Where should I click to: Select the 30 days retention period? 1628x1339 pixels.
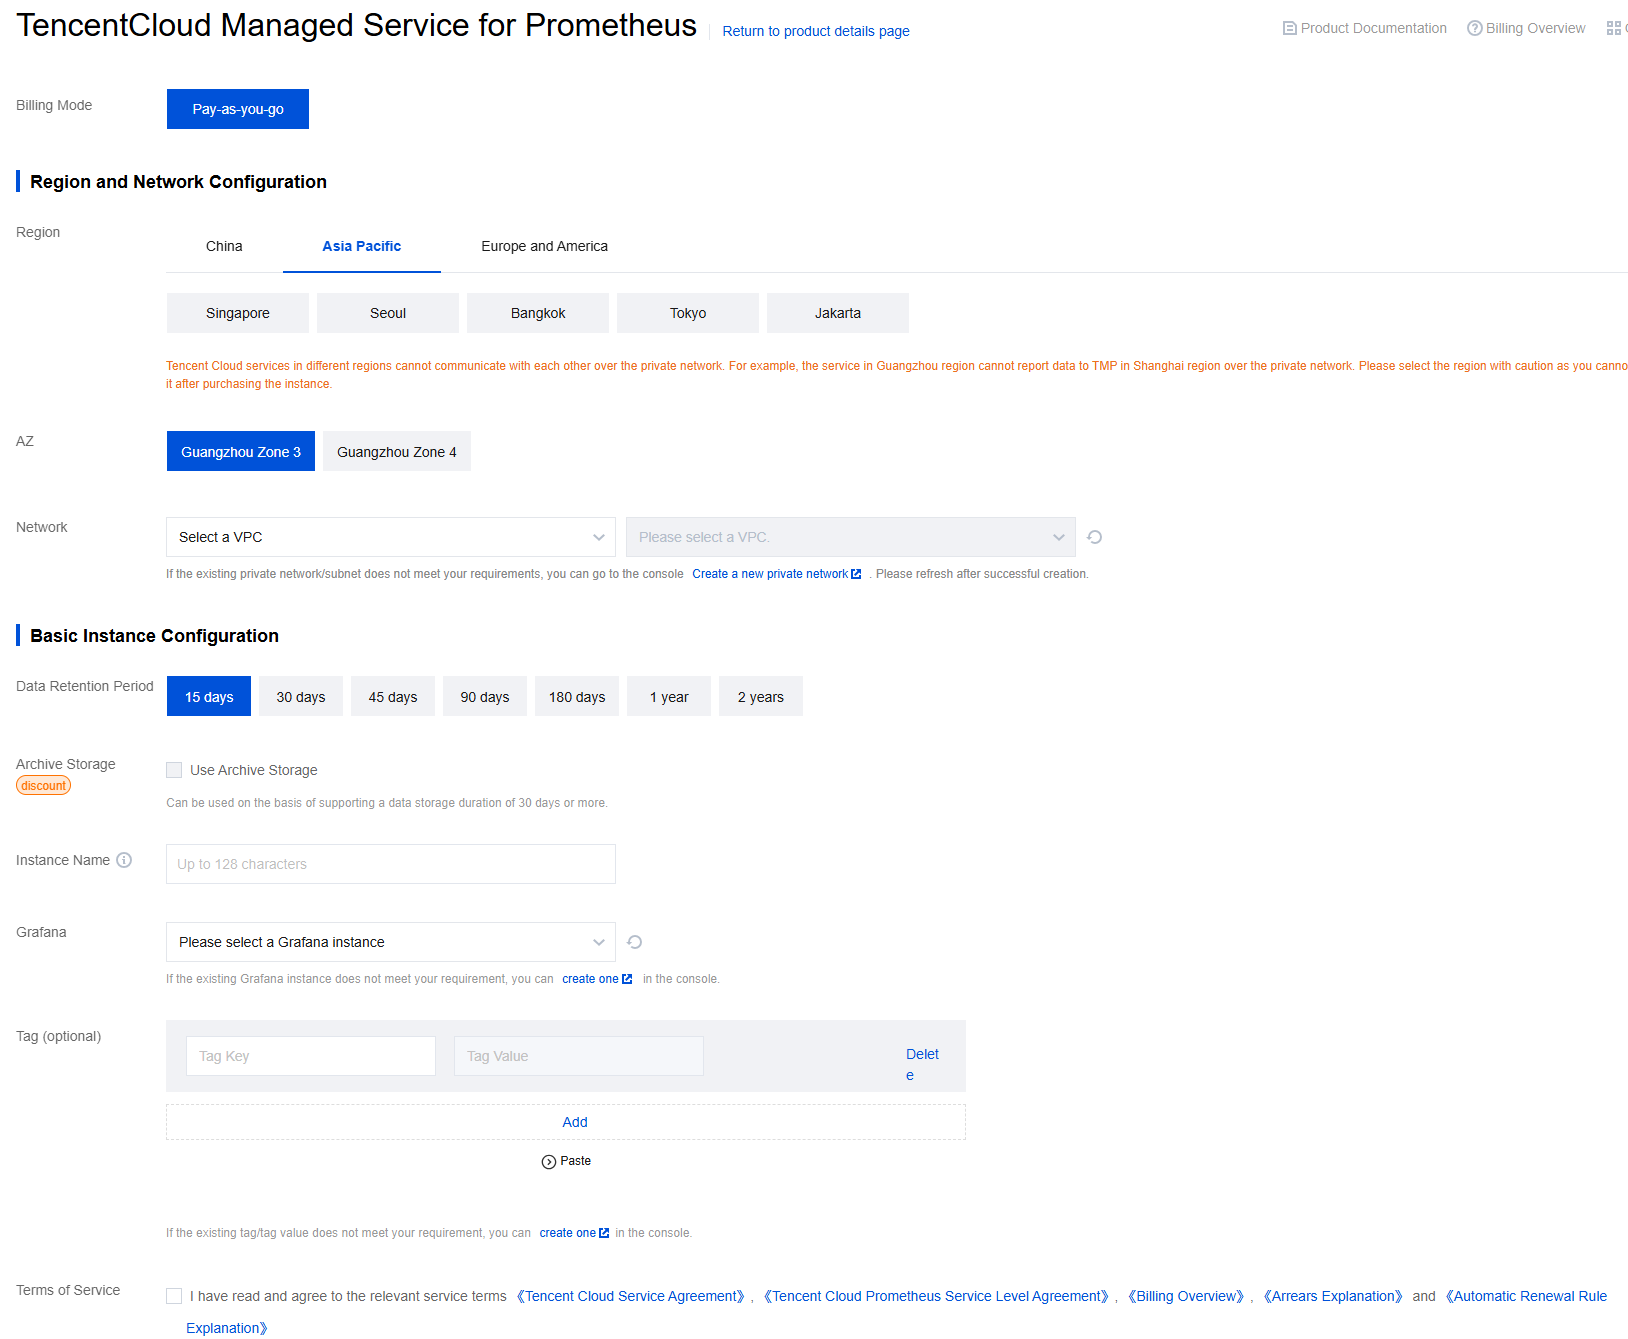coord(301,697)
